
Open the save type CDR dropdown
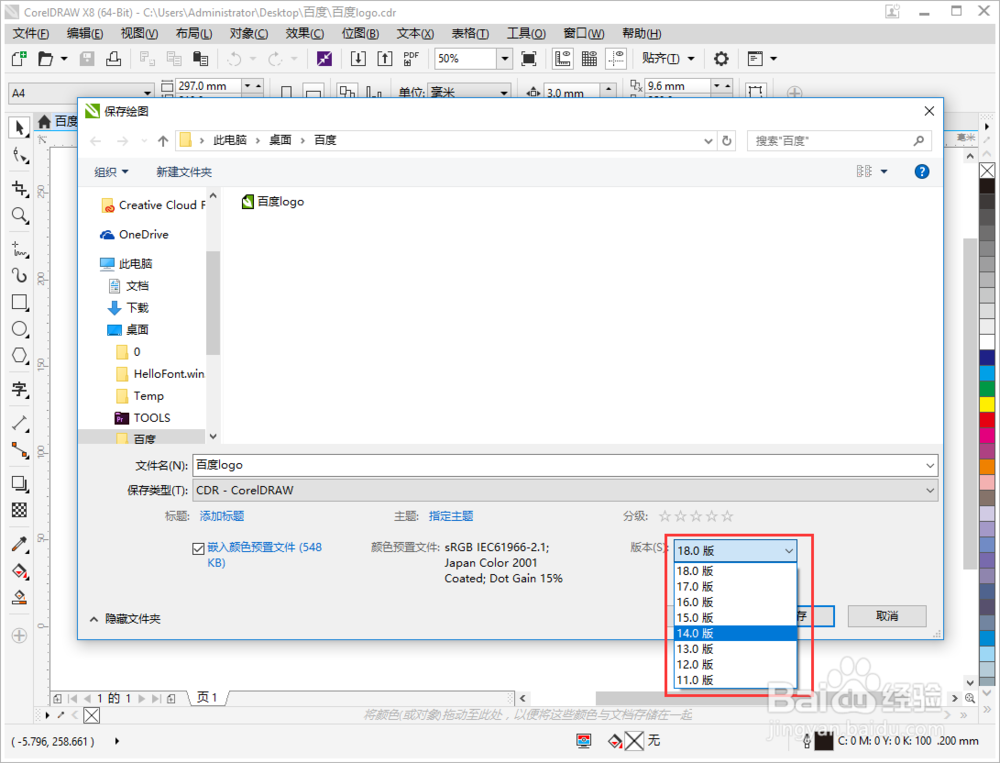930,491
